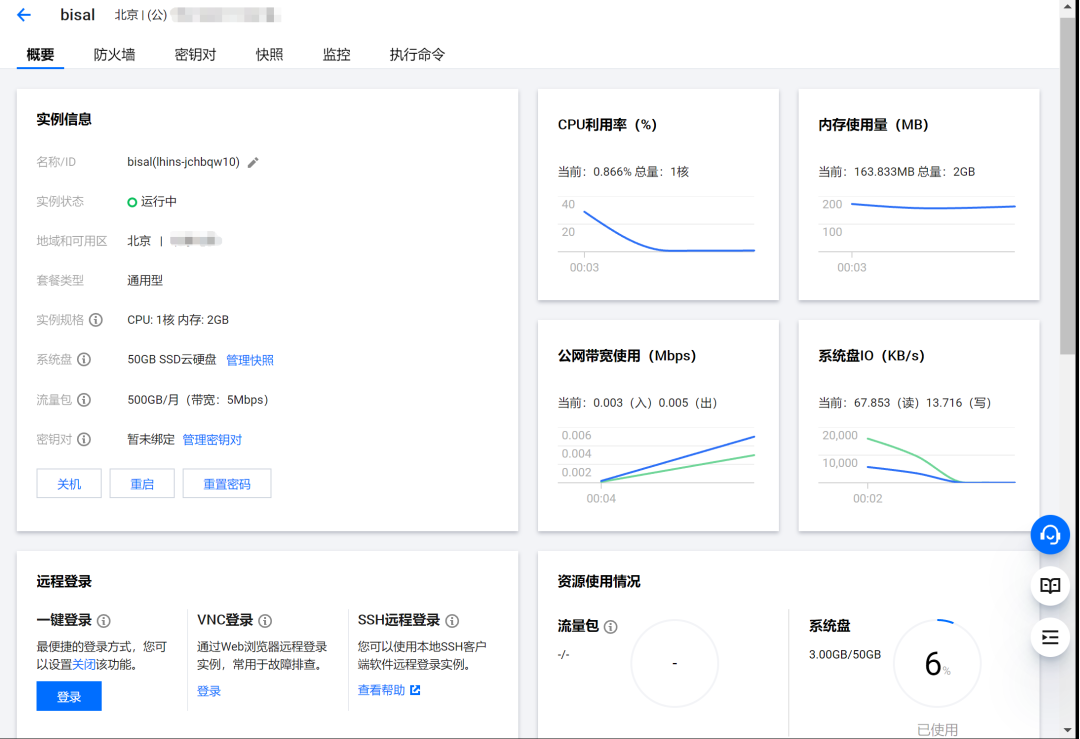Image resolution: width=1080 pixels, height=739 pixels.
Task: Click the 关闭 link in 一键登录
Action: pos(84,665)
